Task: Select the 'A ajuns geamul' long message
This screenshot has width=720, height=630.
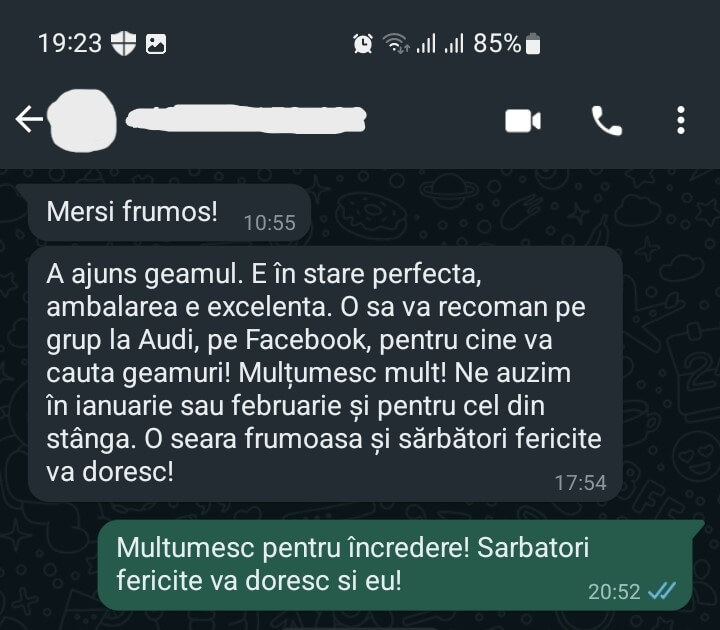Action: point(325,373)
